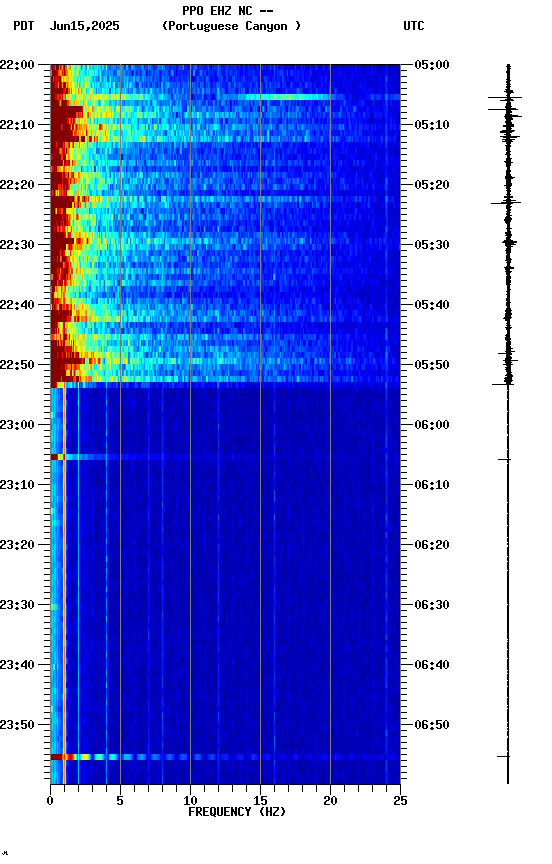The height and width of the screenshot is (864, 552).
Task: Click the 23:50 PDT time label
Action: 17,725
